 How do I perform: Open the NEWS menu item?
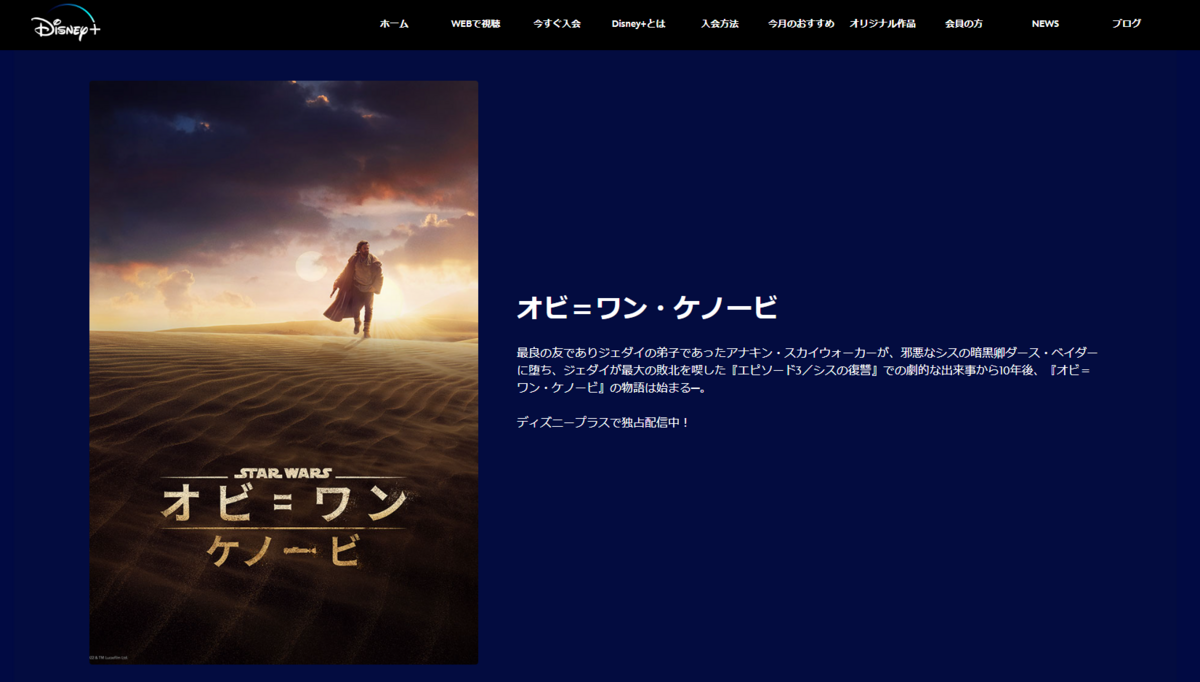pos(1045,23)
